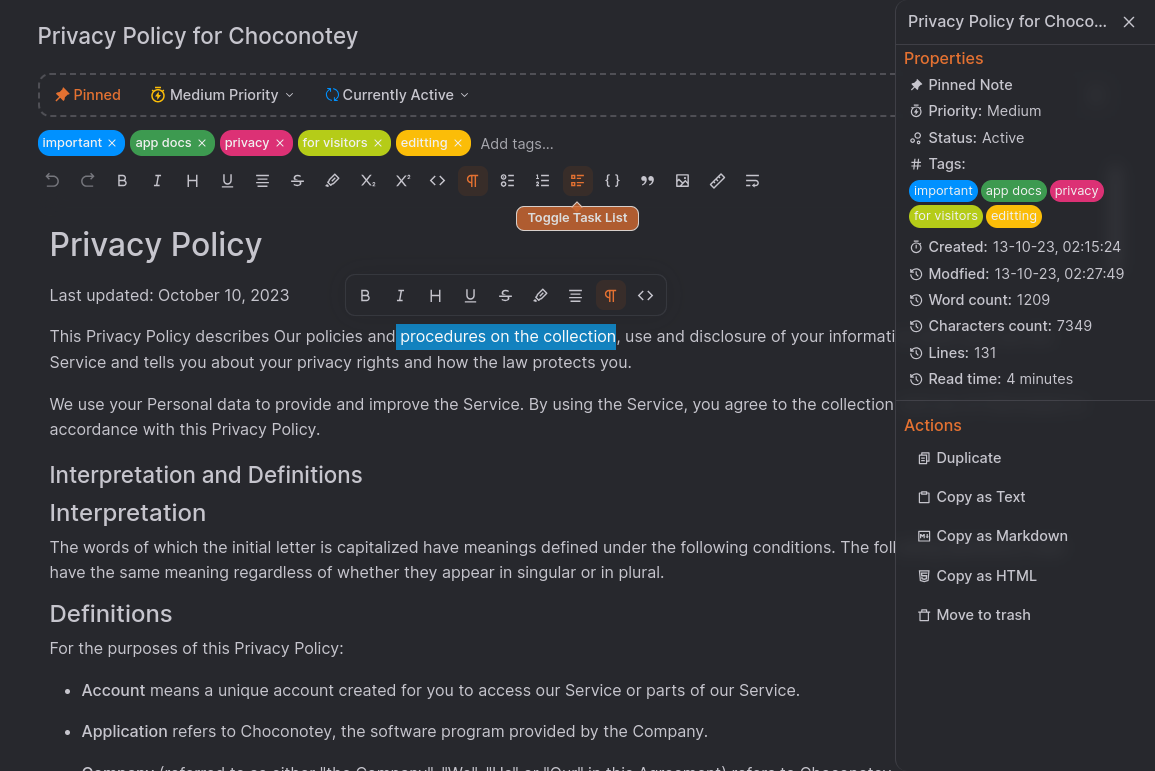
Task: Click the for visitors tag in Properties panel
Action: pyautogui.click(x=945, y=216)
